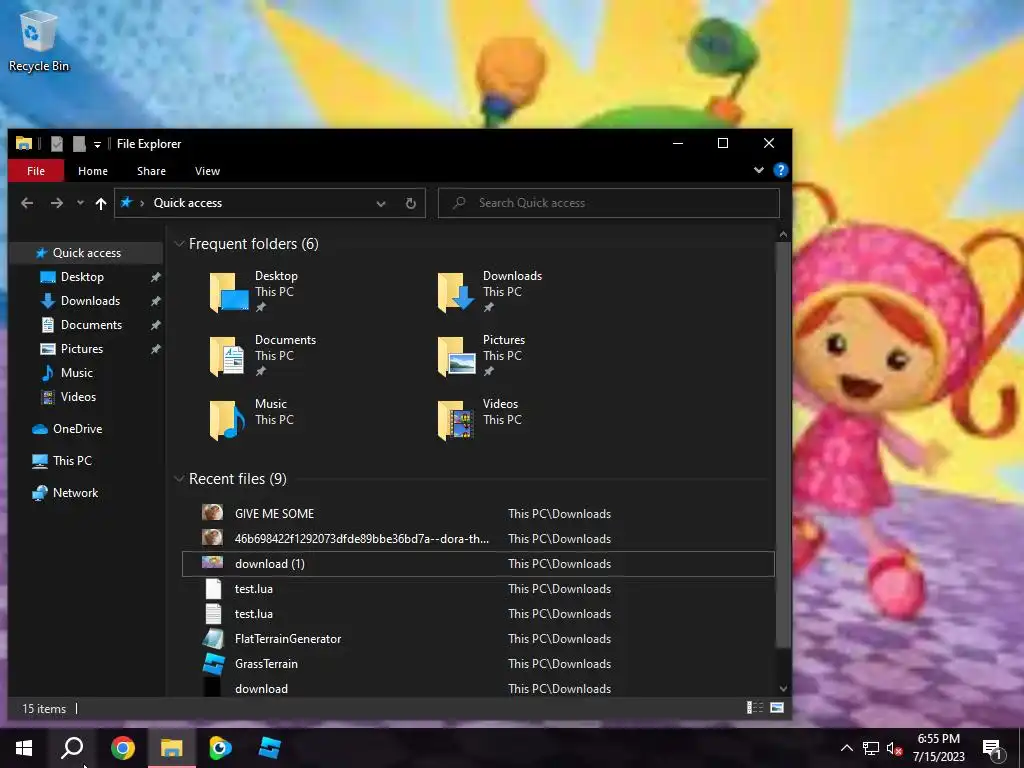Switch to the Details view layout

pos(755,708)
